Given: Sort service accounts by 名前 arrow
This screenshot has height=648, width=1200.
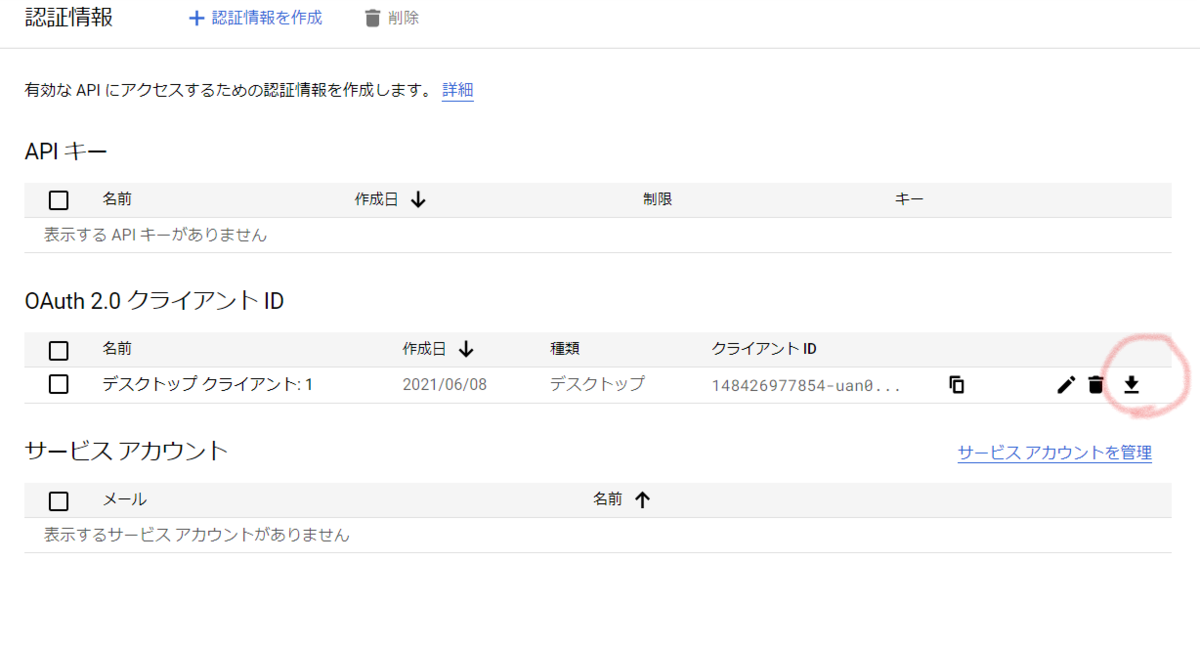Looking at the screenshot, I should (641, 499).
